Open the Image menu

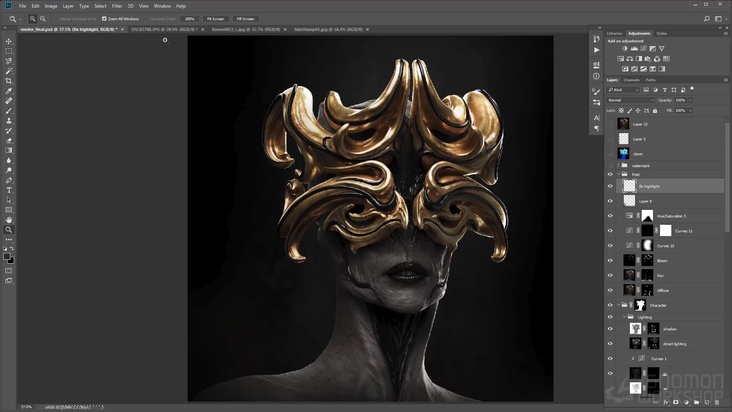tap(50, 6)
